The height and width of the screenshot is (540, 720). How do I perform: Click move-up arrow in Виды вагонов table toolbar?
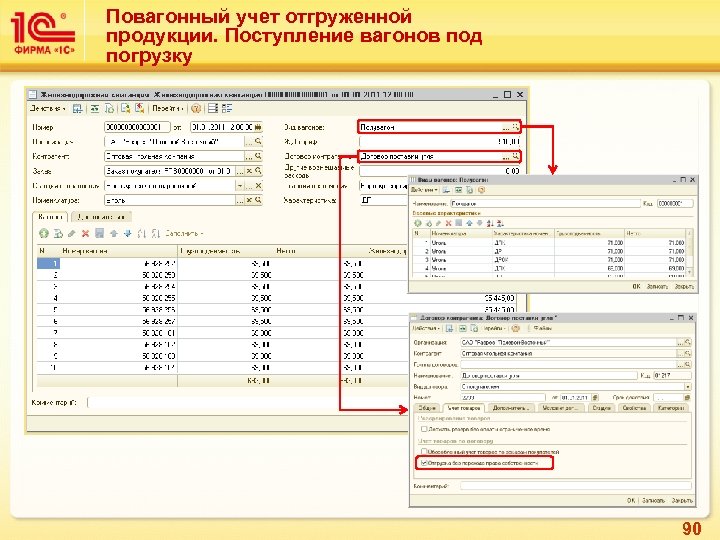pos(469,223)
